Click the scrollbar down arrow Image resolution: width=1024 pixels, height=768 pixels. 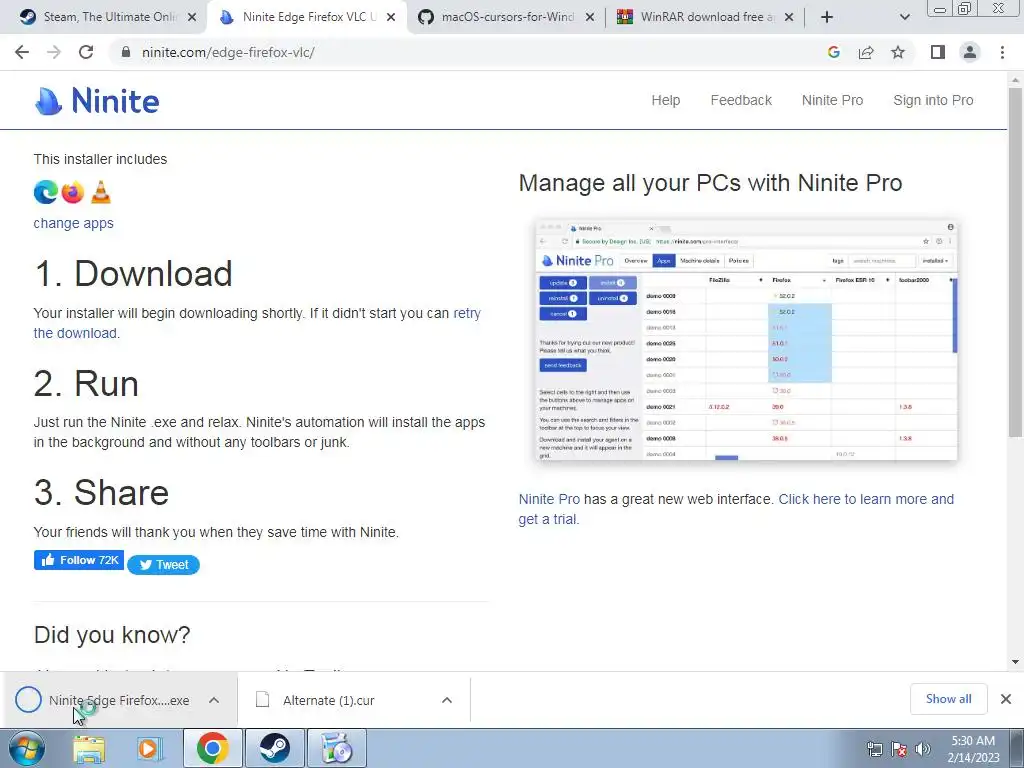pyautogui.click(x=1015, y=662)
